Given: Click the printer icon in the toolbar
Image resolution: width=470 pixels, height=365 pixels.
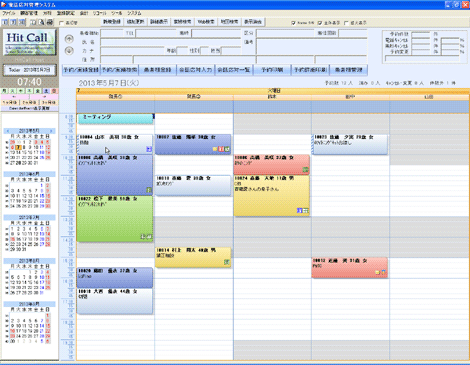Looking at the screenshot, I should 49,22.
